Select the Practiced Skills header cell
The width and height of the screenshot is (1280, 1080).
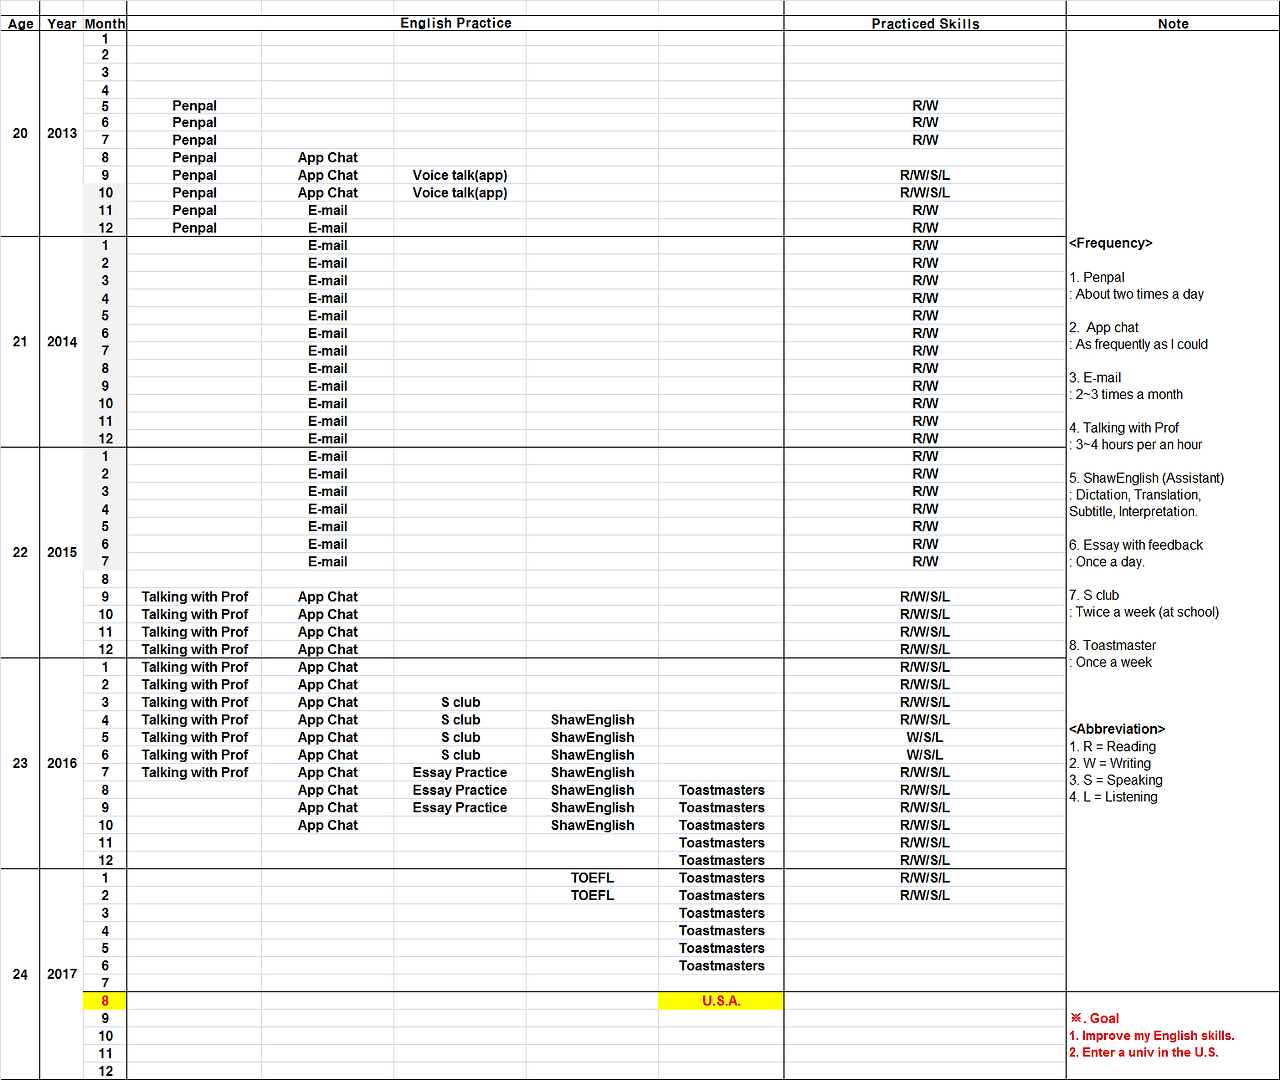925,23
